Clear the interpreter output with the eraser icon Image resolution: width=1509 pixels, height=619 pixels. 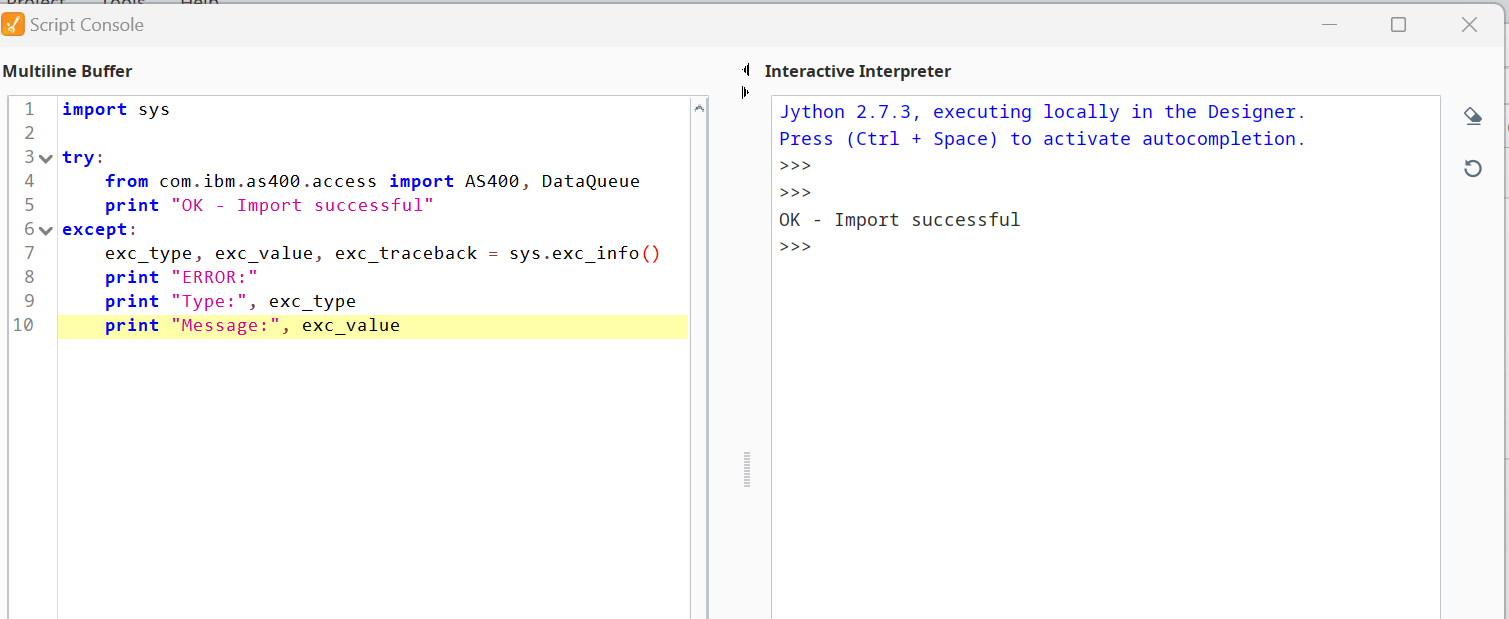[1472, 117]
